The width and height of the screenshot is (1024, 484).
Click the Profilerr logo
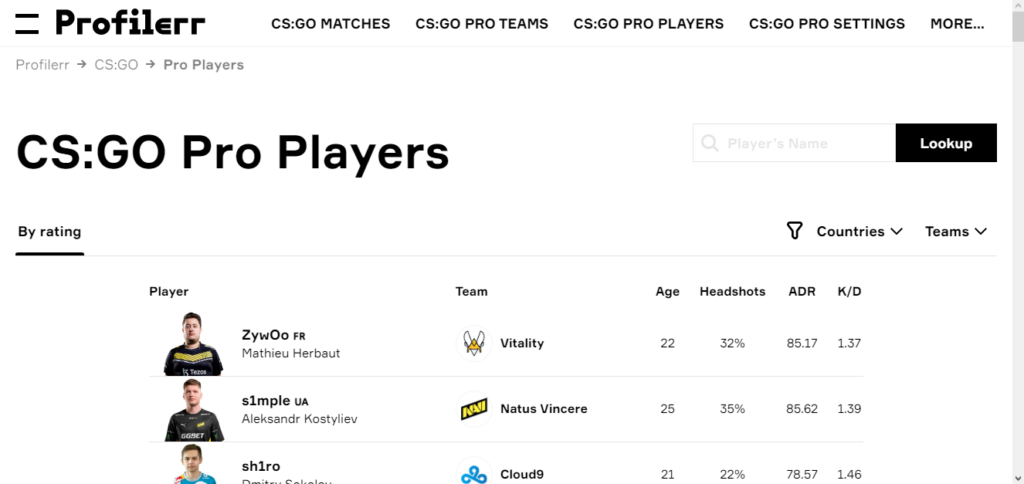coord(130,23)
